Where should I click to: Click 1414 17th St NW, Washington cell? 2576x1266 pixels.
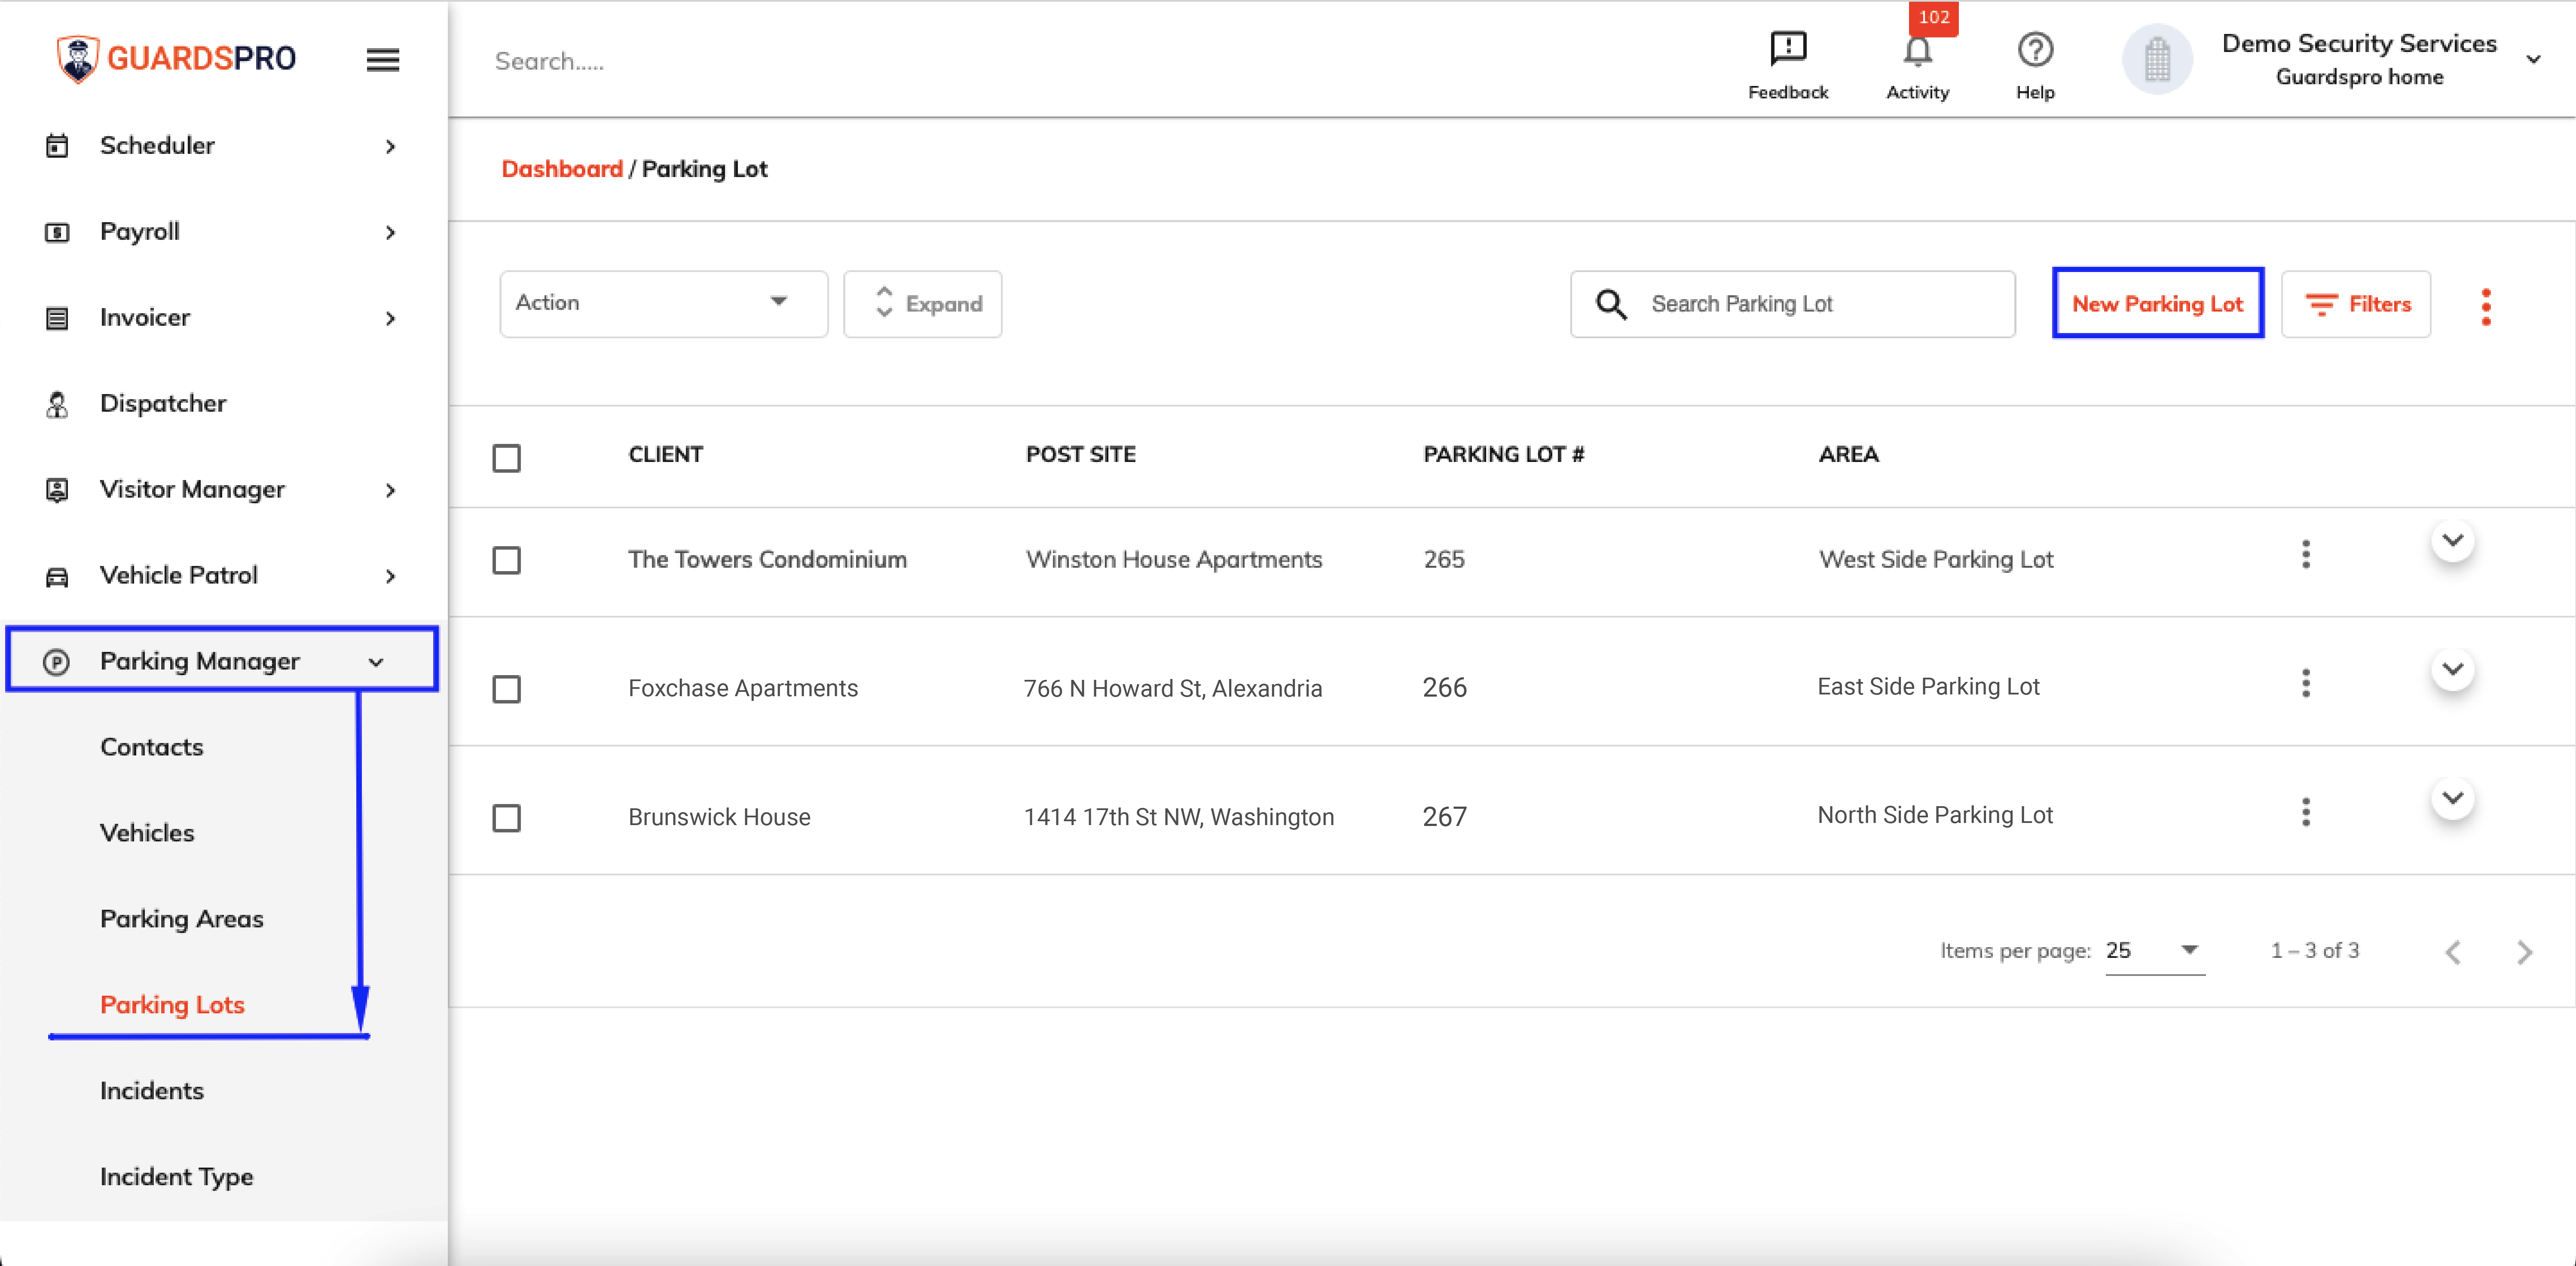pyautogui.click(x=1178, y=818)
